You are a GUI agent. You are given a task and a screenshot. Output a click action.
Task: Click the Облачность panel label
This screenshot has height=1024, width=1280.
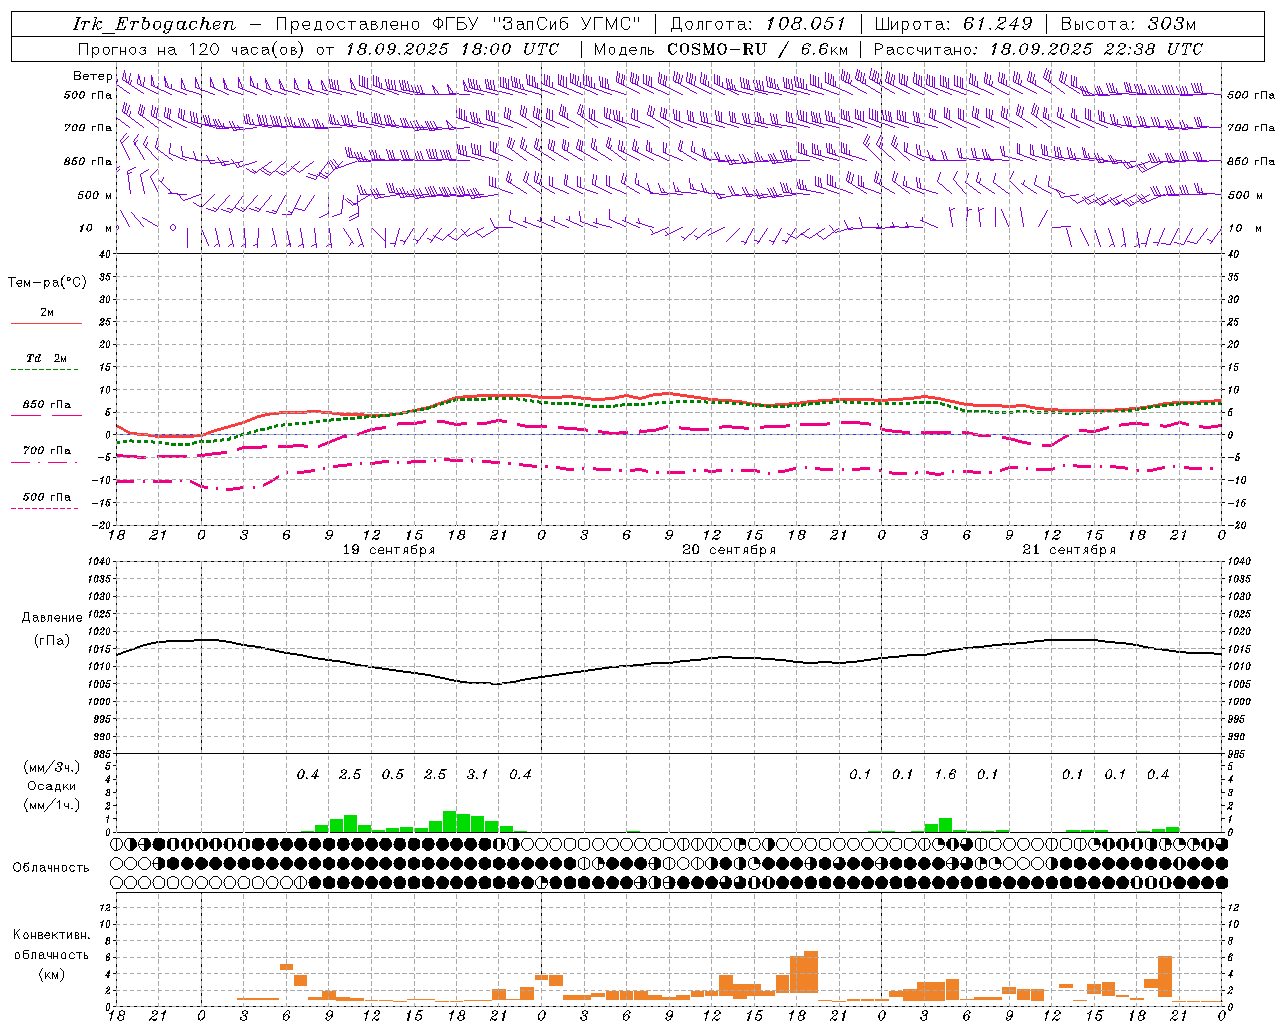click(x=51, y=868)
